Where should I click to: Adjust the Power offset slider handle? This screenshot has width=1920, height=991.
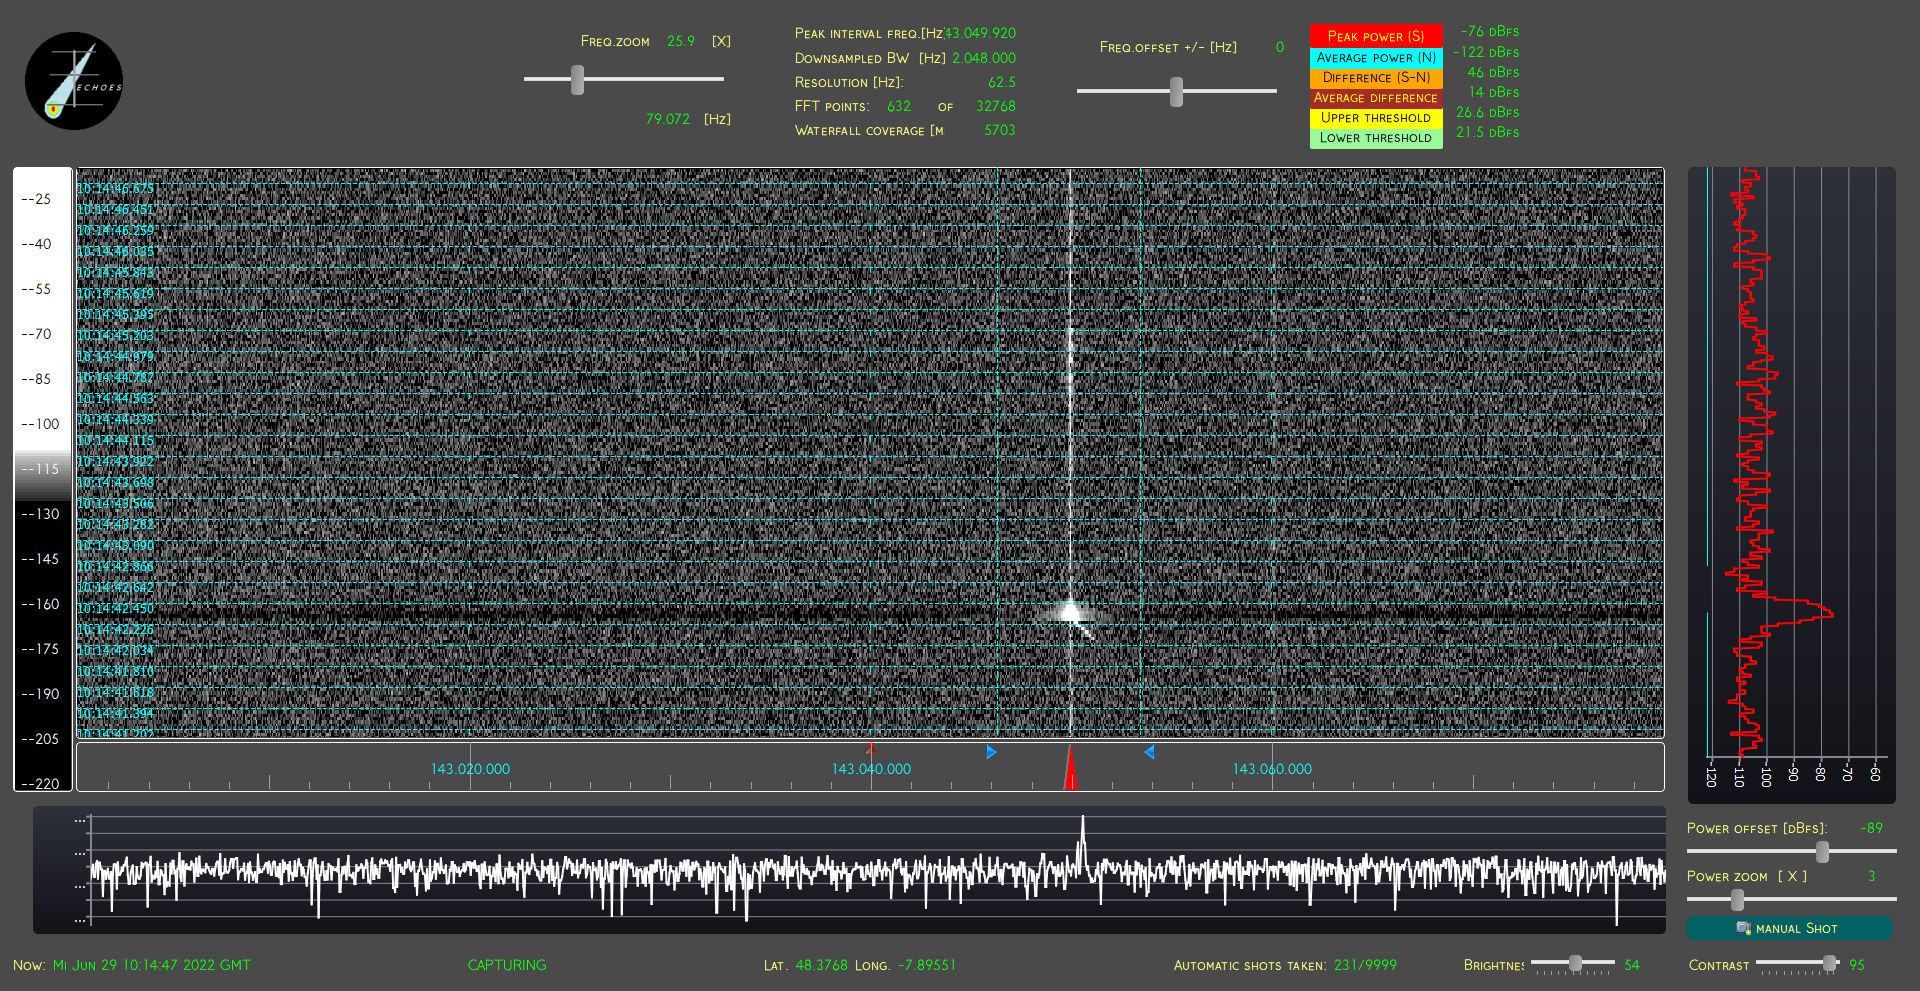click(1822, 851)
